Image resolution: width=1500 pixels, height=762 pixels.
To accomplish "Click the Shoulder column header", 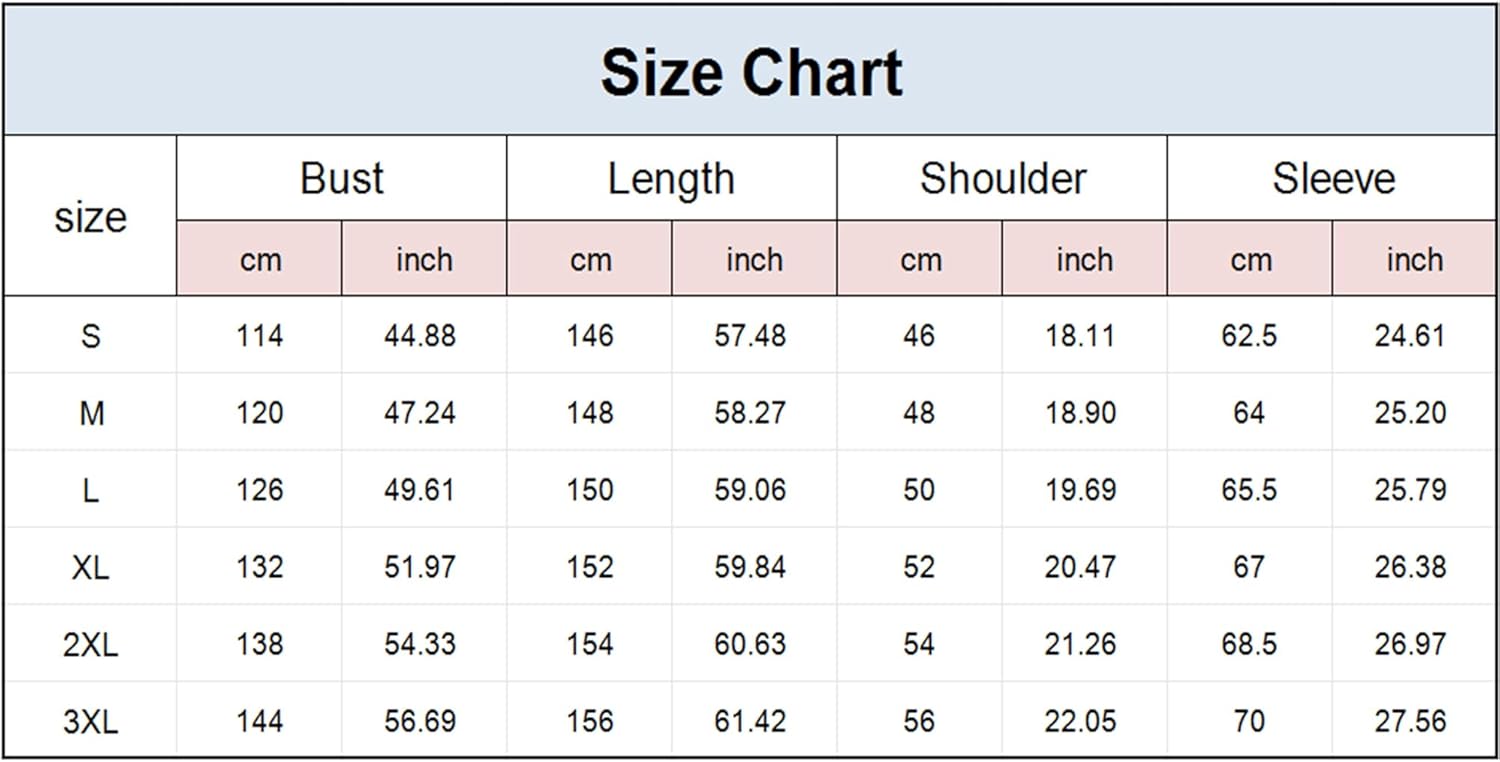I will pyautogui.click(x=1002, y=179).
